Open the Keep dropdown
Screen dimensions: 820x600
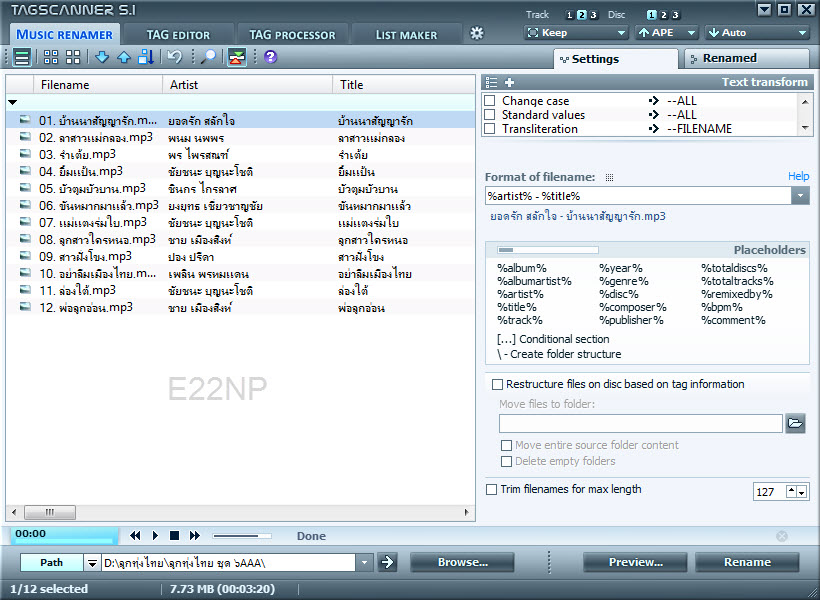pos(576,32)
